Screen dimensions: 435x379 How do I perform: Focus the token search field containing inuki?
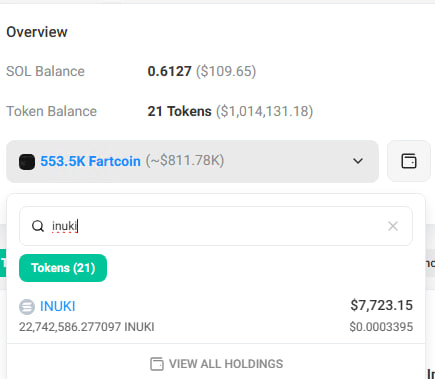(x=216, y=226)
